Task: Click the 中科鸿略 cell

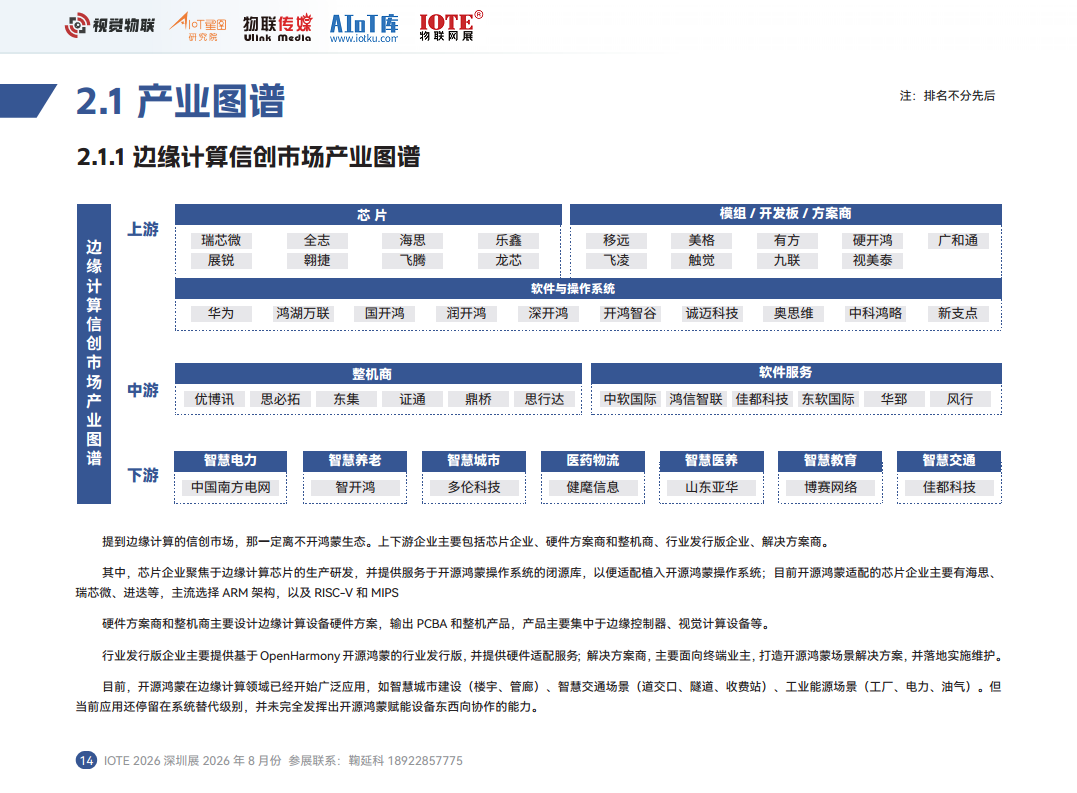Action: (x=876, y=314)
